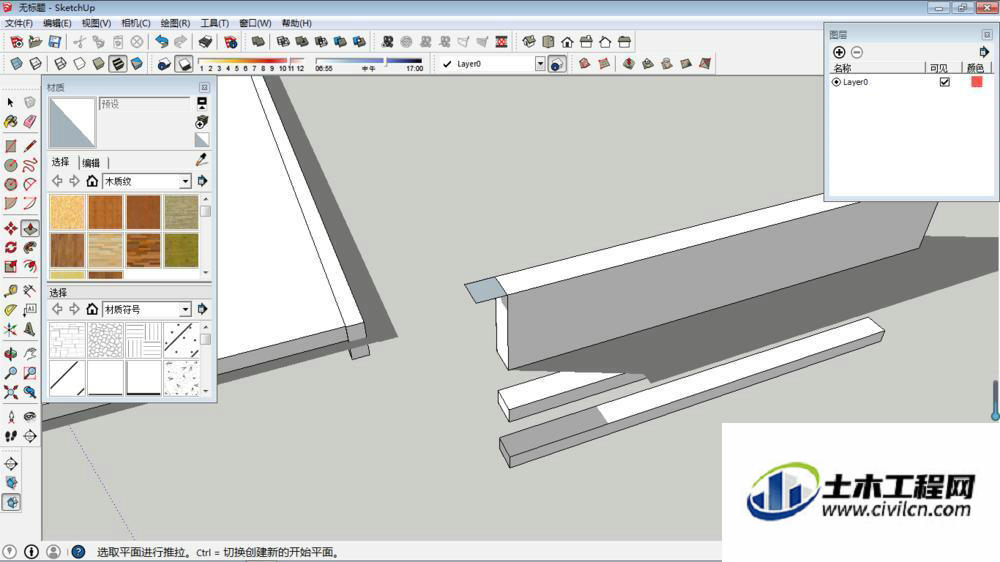1000x562 pixels.
Task: Go to home in 木质纹 browser
Action: click(x=92, y=181)
